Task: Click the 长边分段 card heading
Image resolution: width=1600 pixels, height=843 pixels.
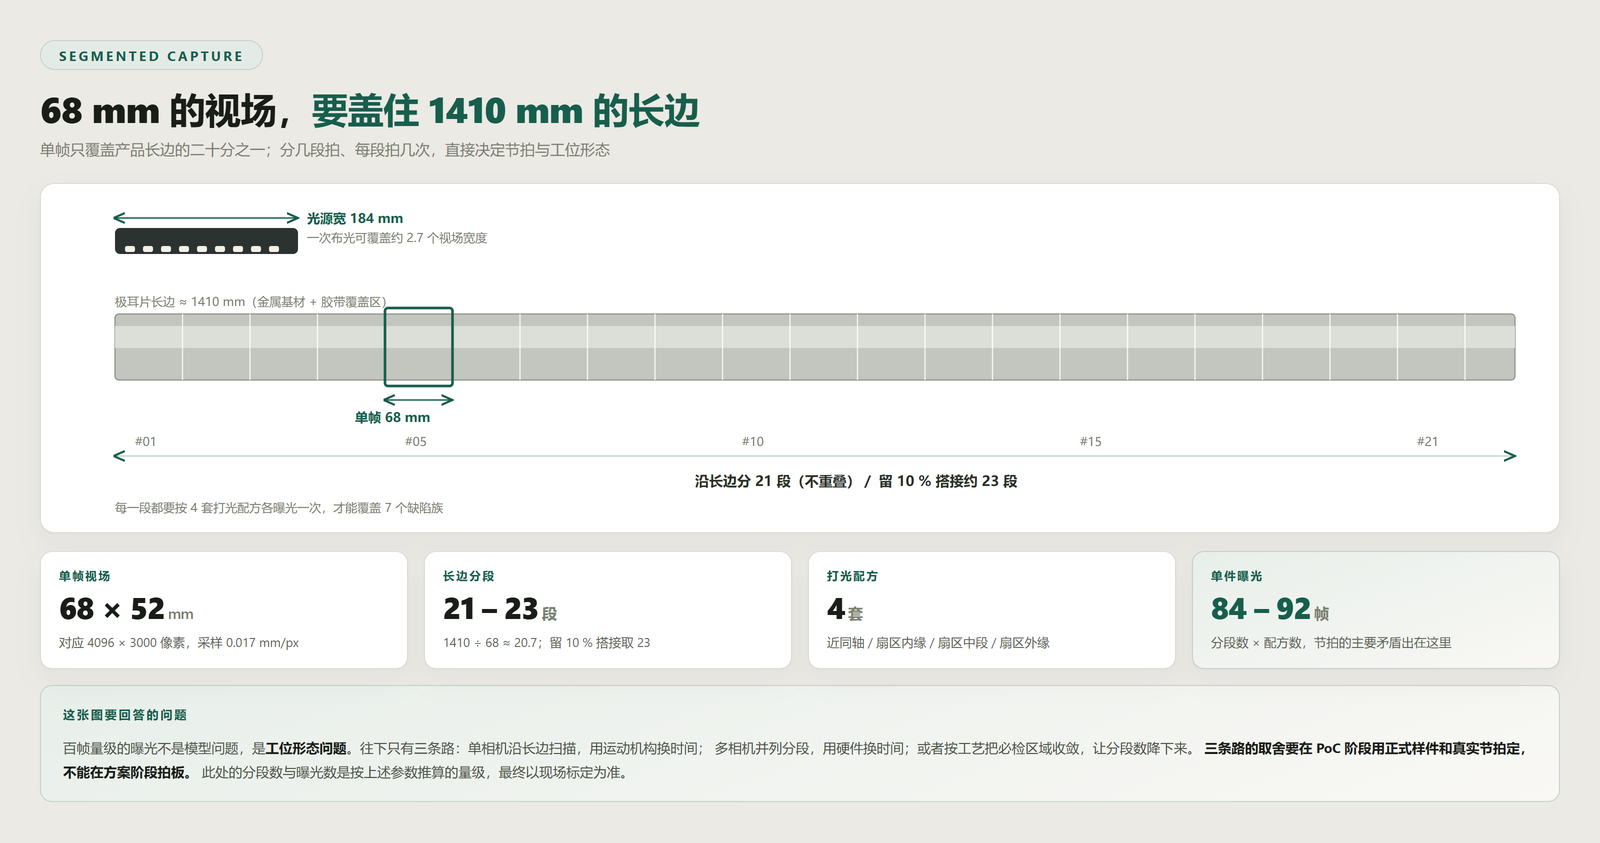Action: [469, 576]
